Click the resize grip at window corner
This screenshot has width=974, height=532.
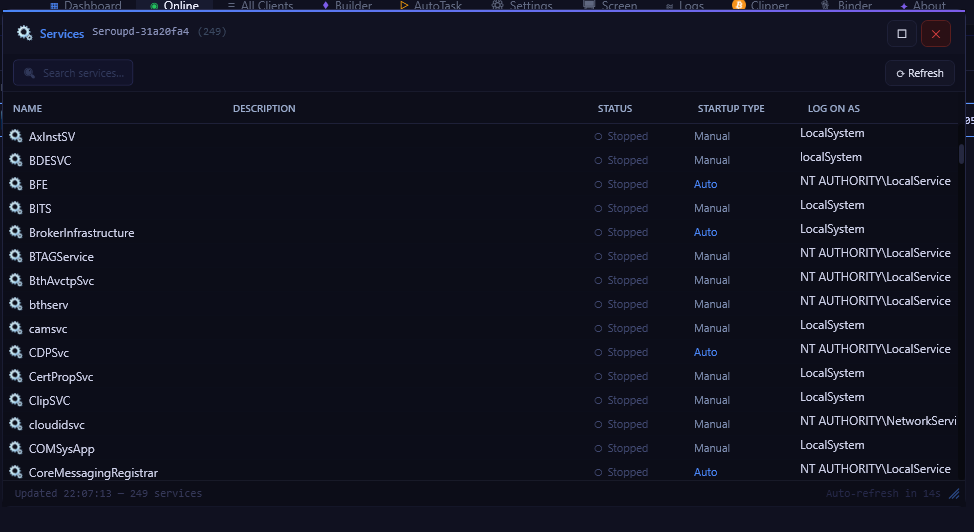[954, 494]
